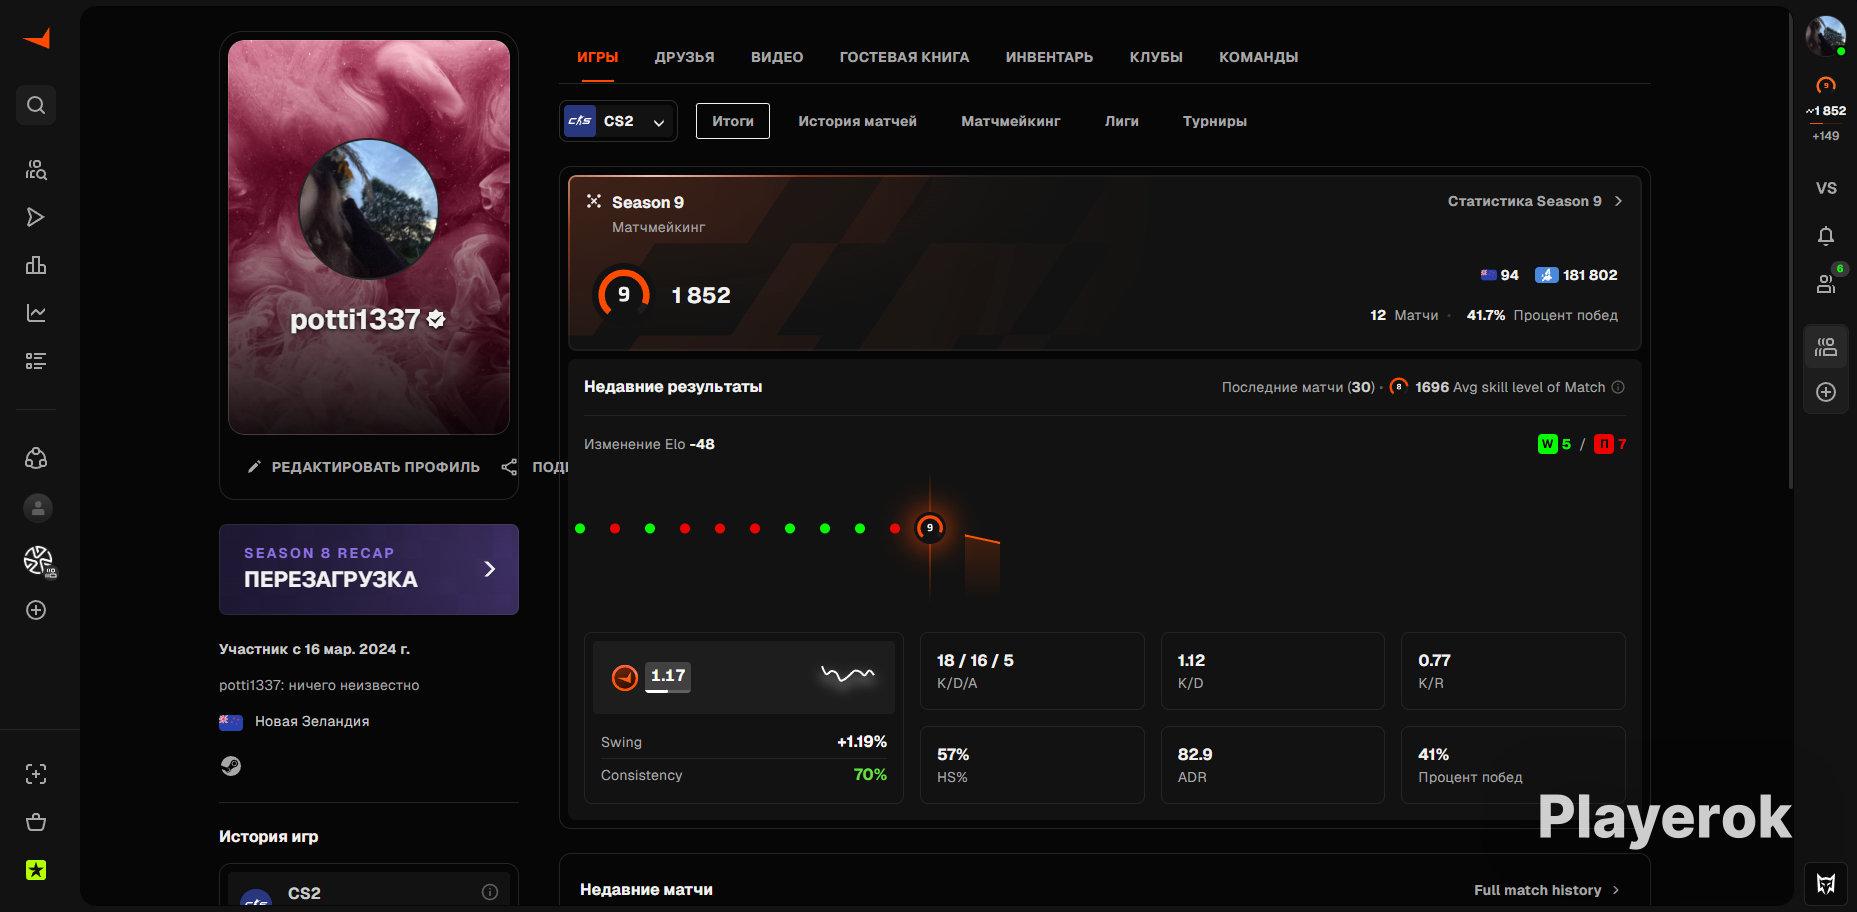Open the notifications bell
The image size is (1857, 912).
(1826, 236)
